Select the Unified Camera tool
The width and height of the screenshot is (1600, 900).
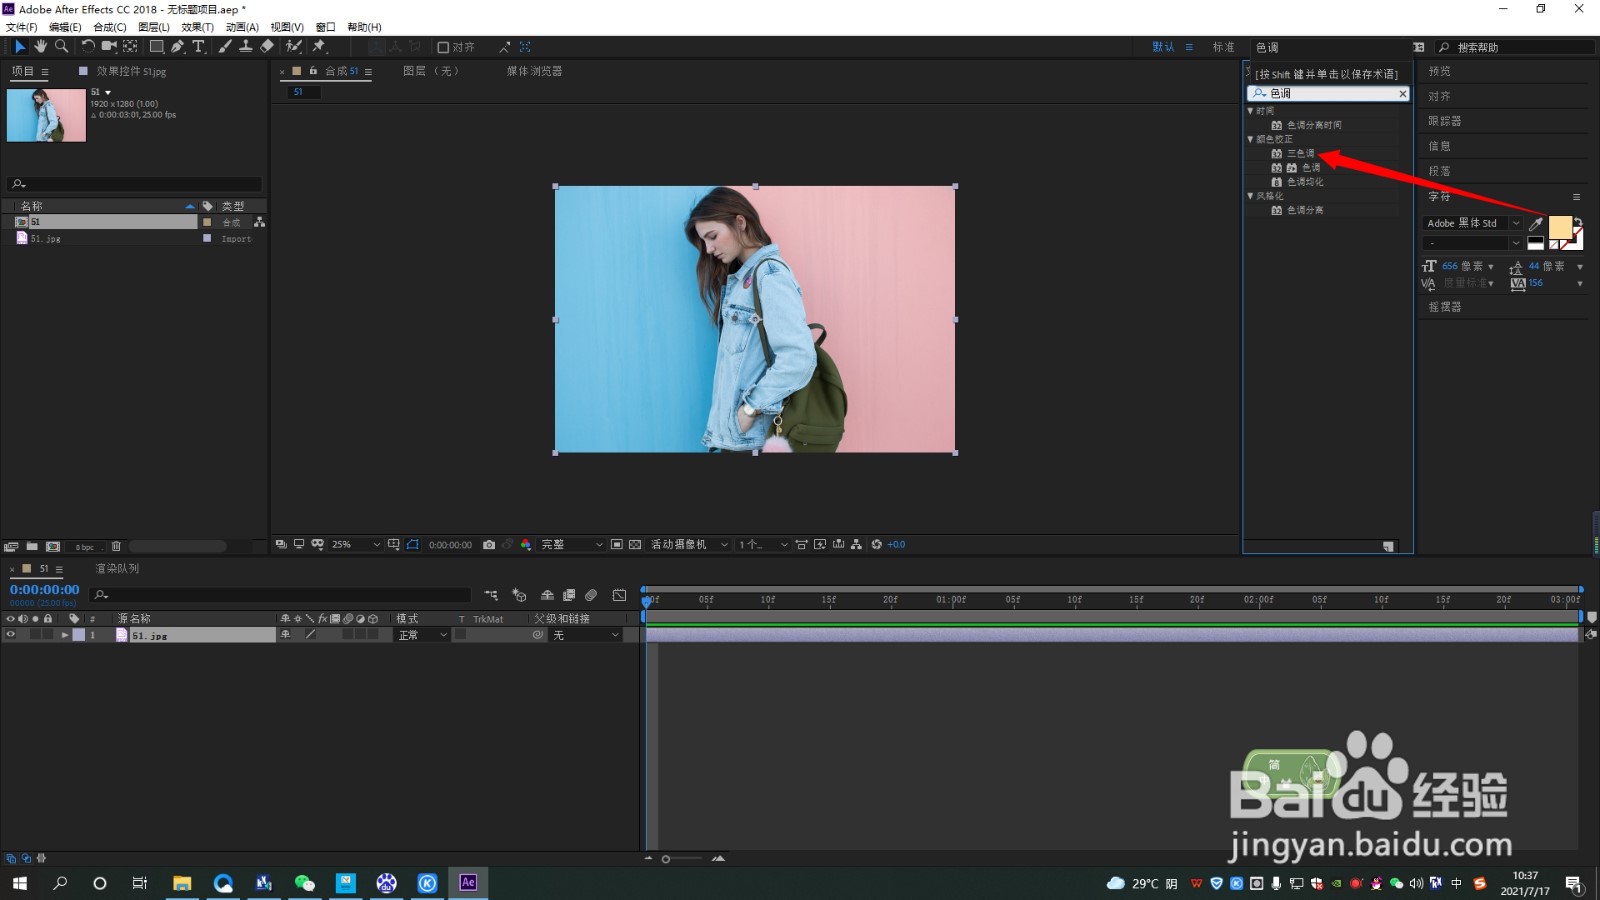[x=109, y=47]
